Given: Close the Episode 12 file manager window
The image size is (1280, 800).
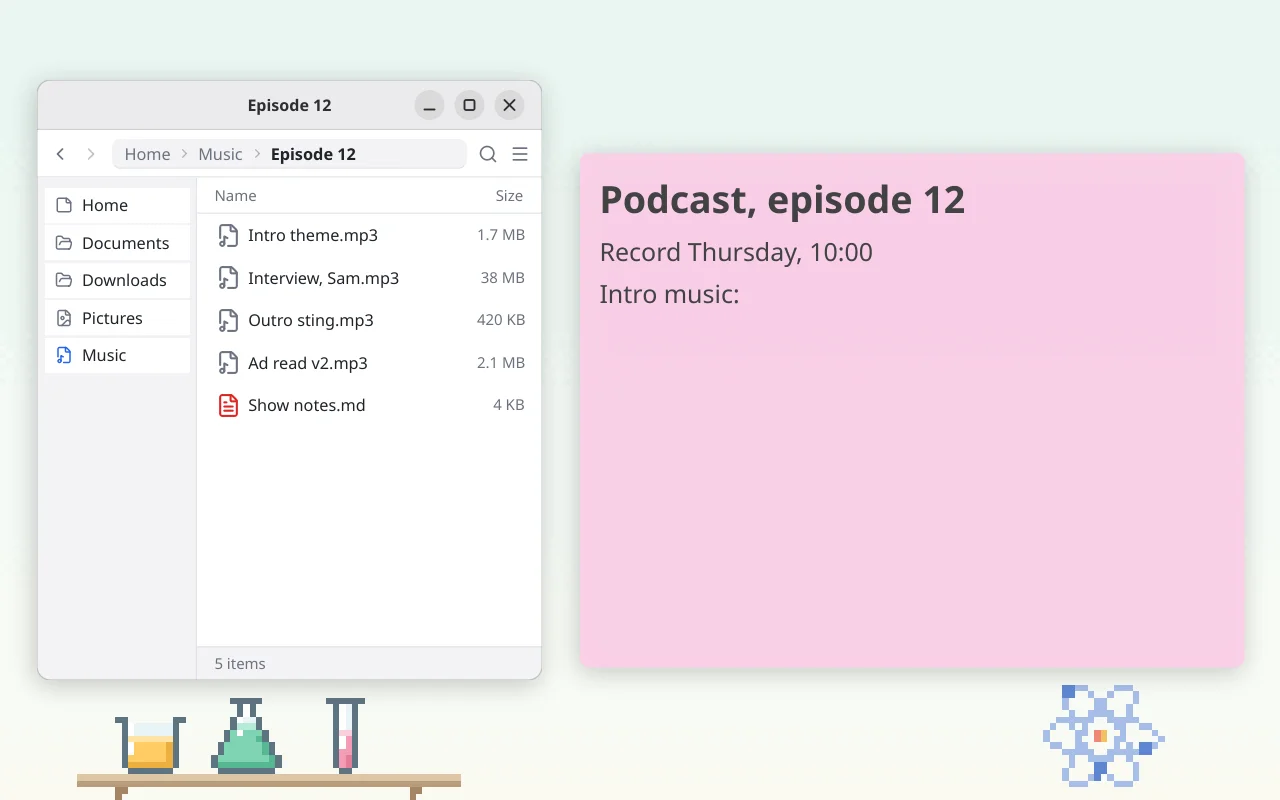Looking at the screenshot, I should click(509, 105).
